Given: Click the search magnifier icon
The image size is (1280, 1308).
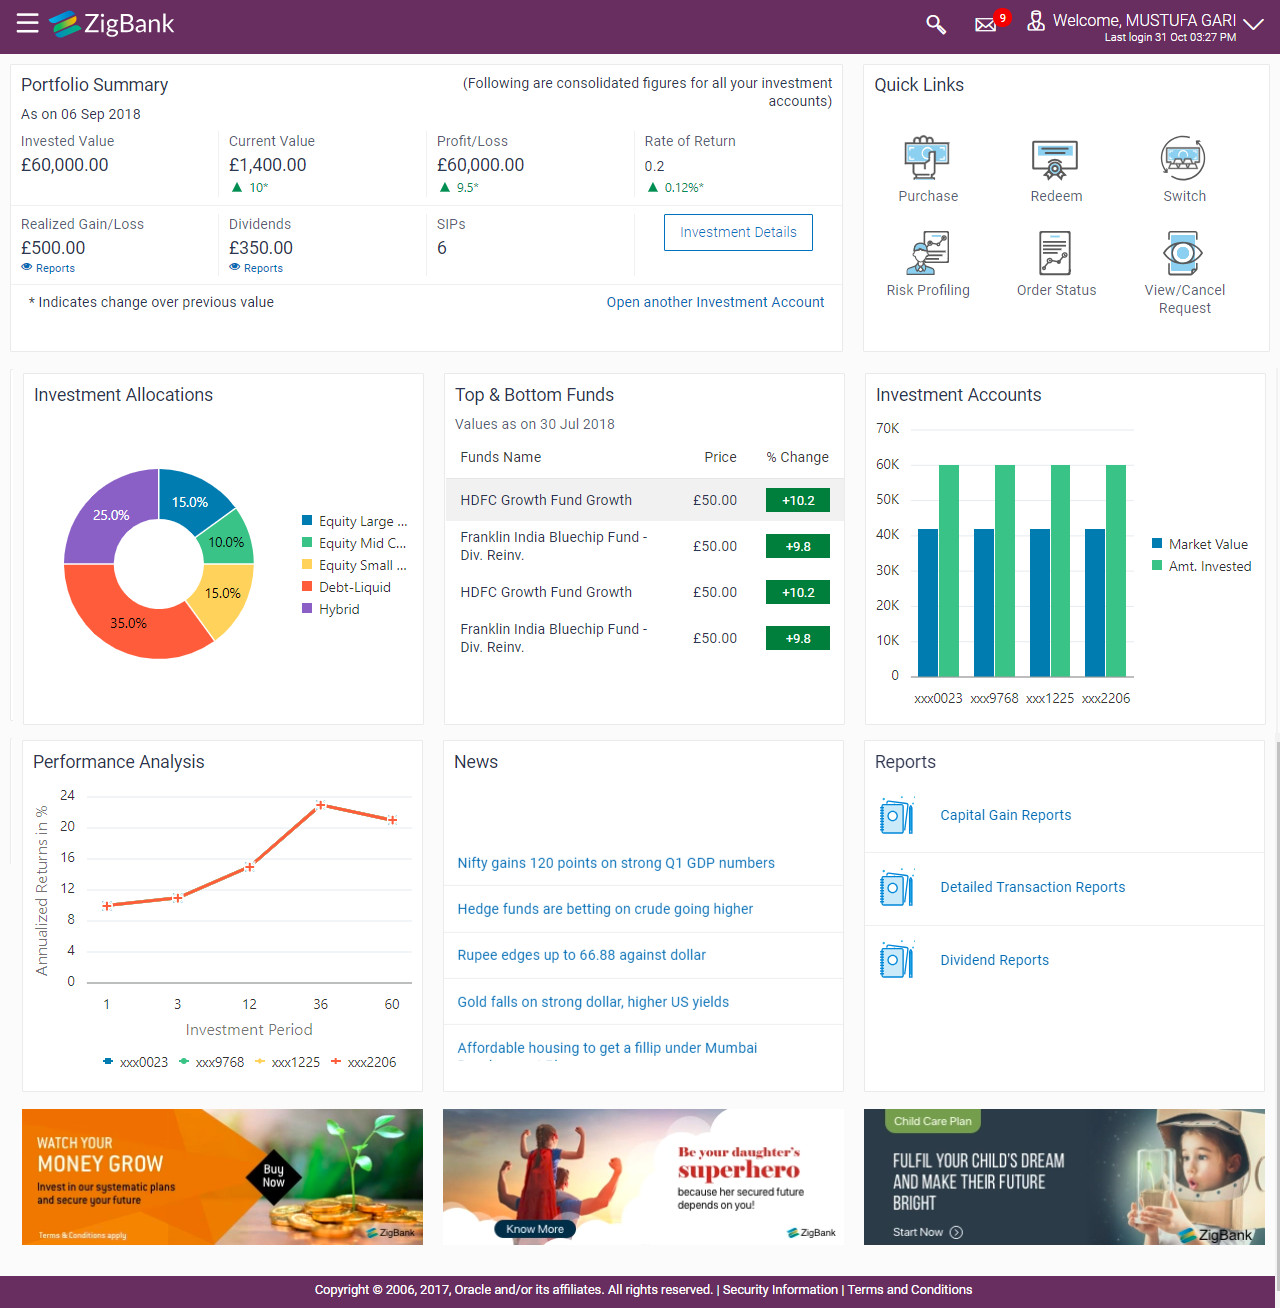Looking at the screenshot, I should [935, 24].
